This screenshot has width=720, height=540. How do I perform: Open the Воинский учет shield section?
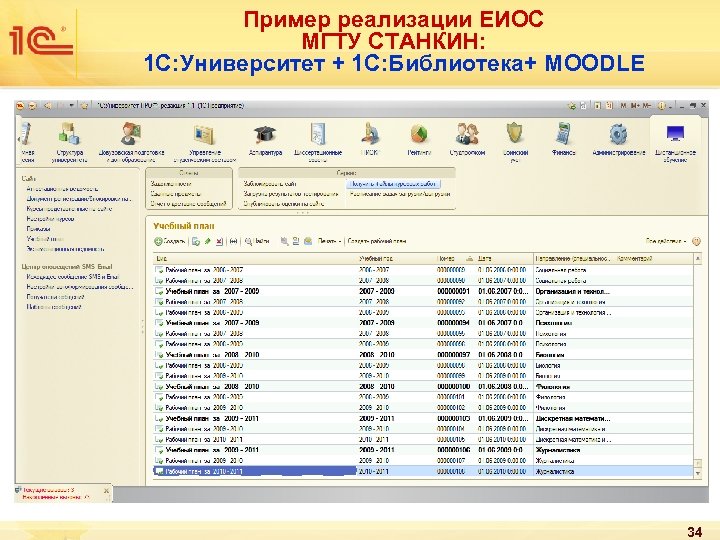[515, 142]
